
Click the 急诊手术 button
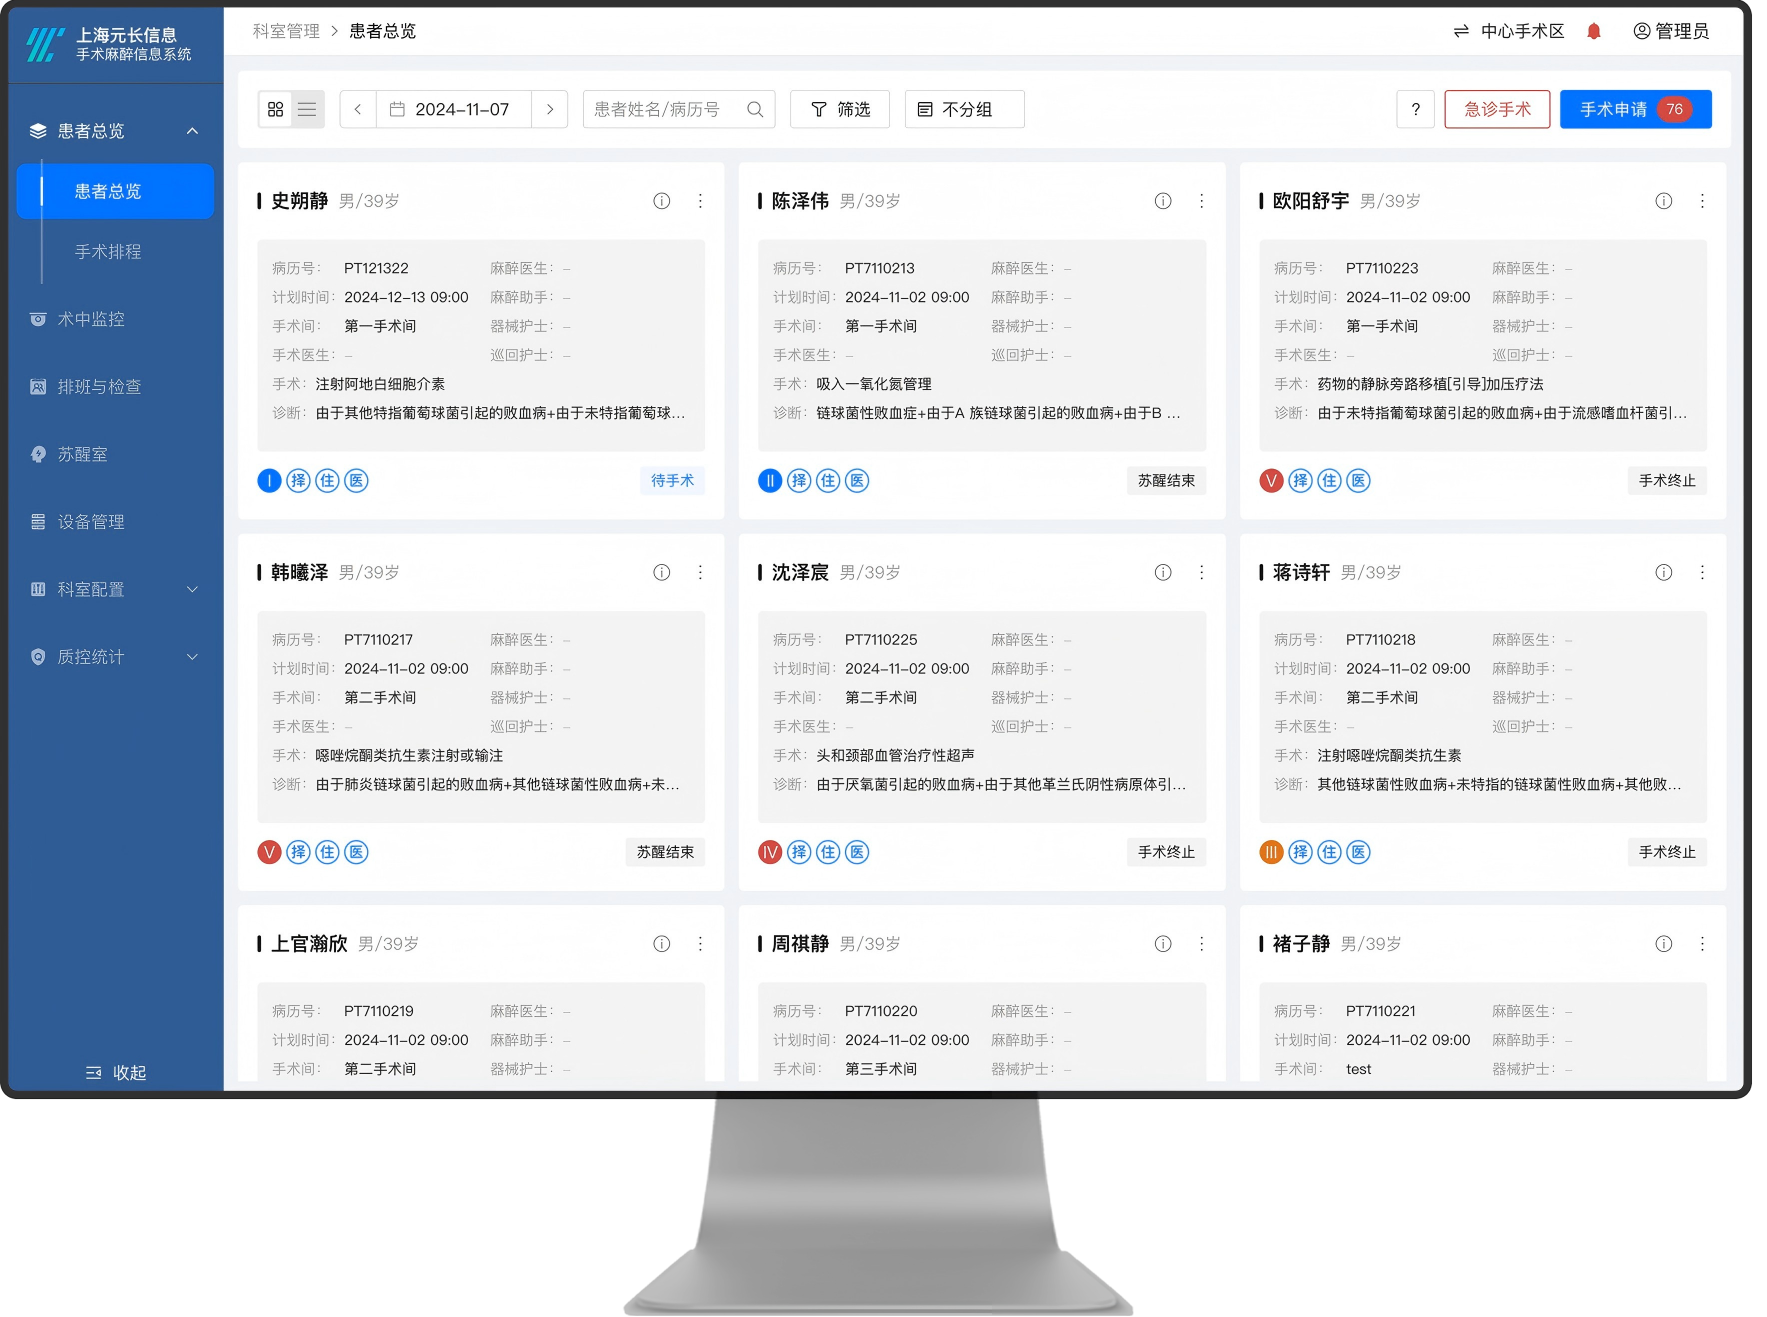(x=1497, y=109)
